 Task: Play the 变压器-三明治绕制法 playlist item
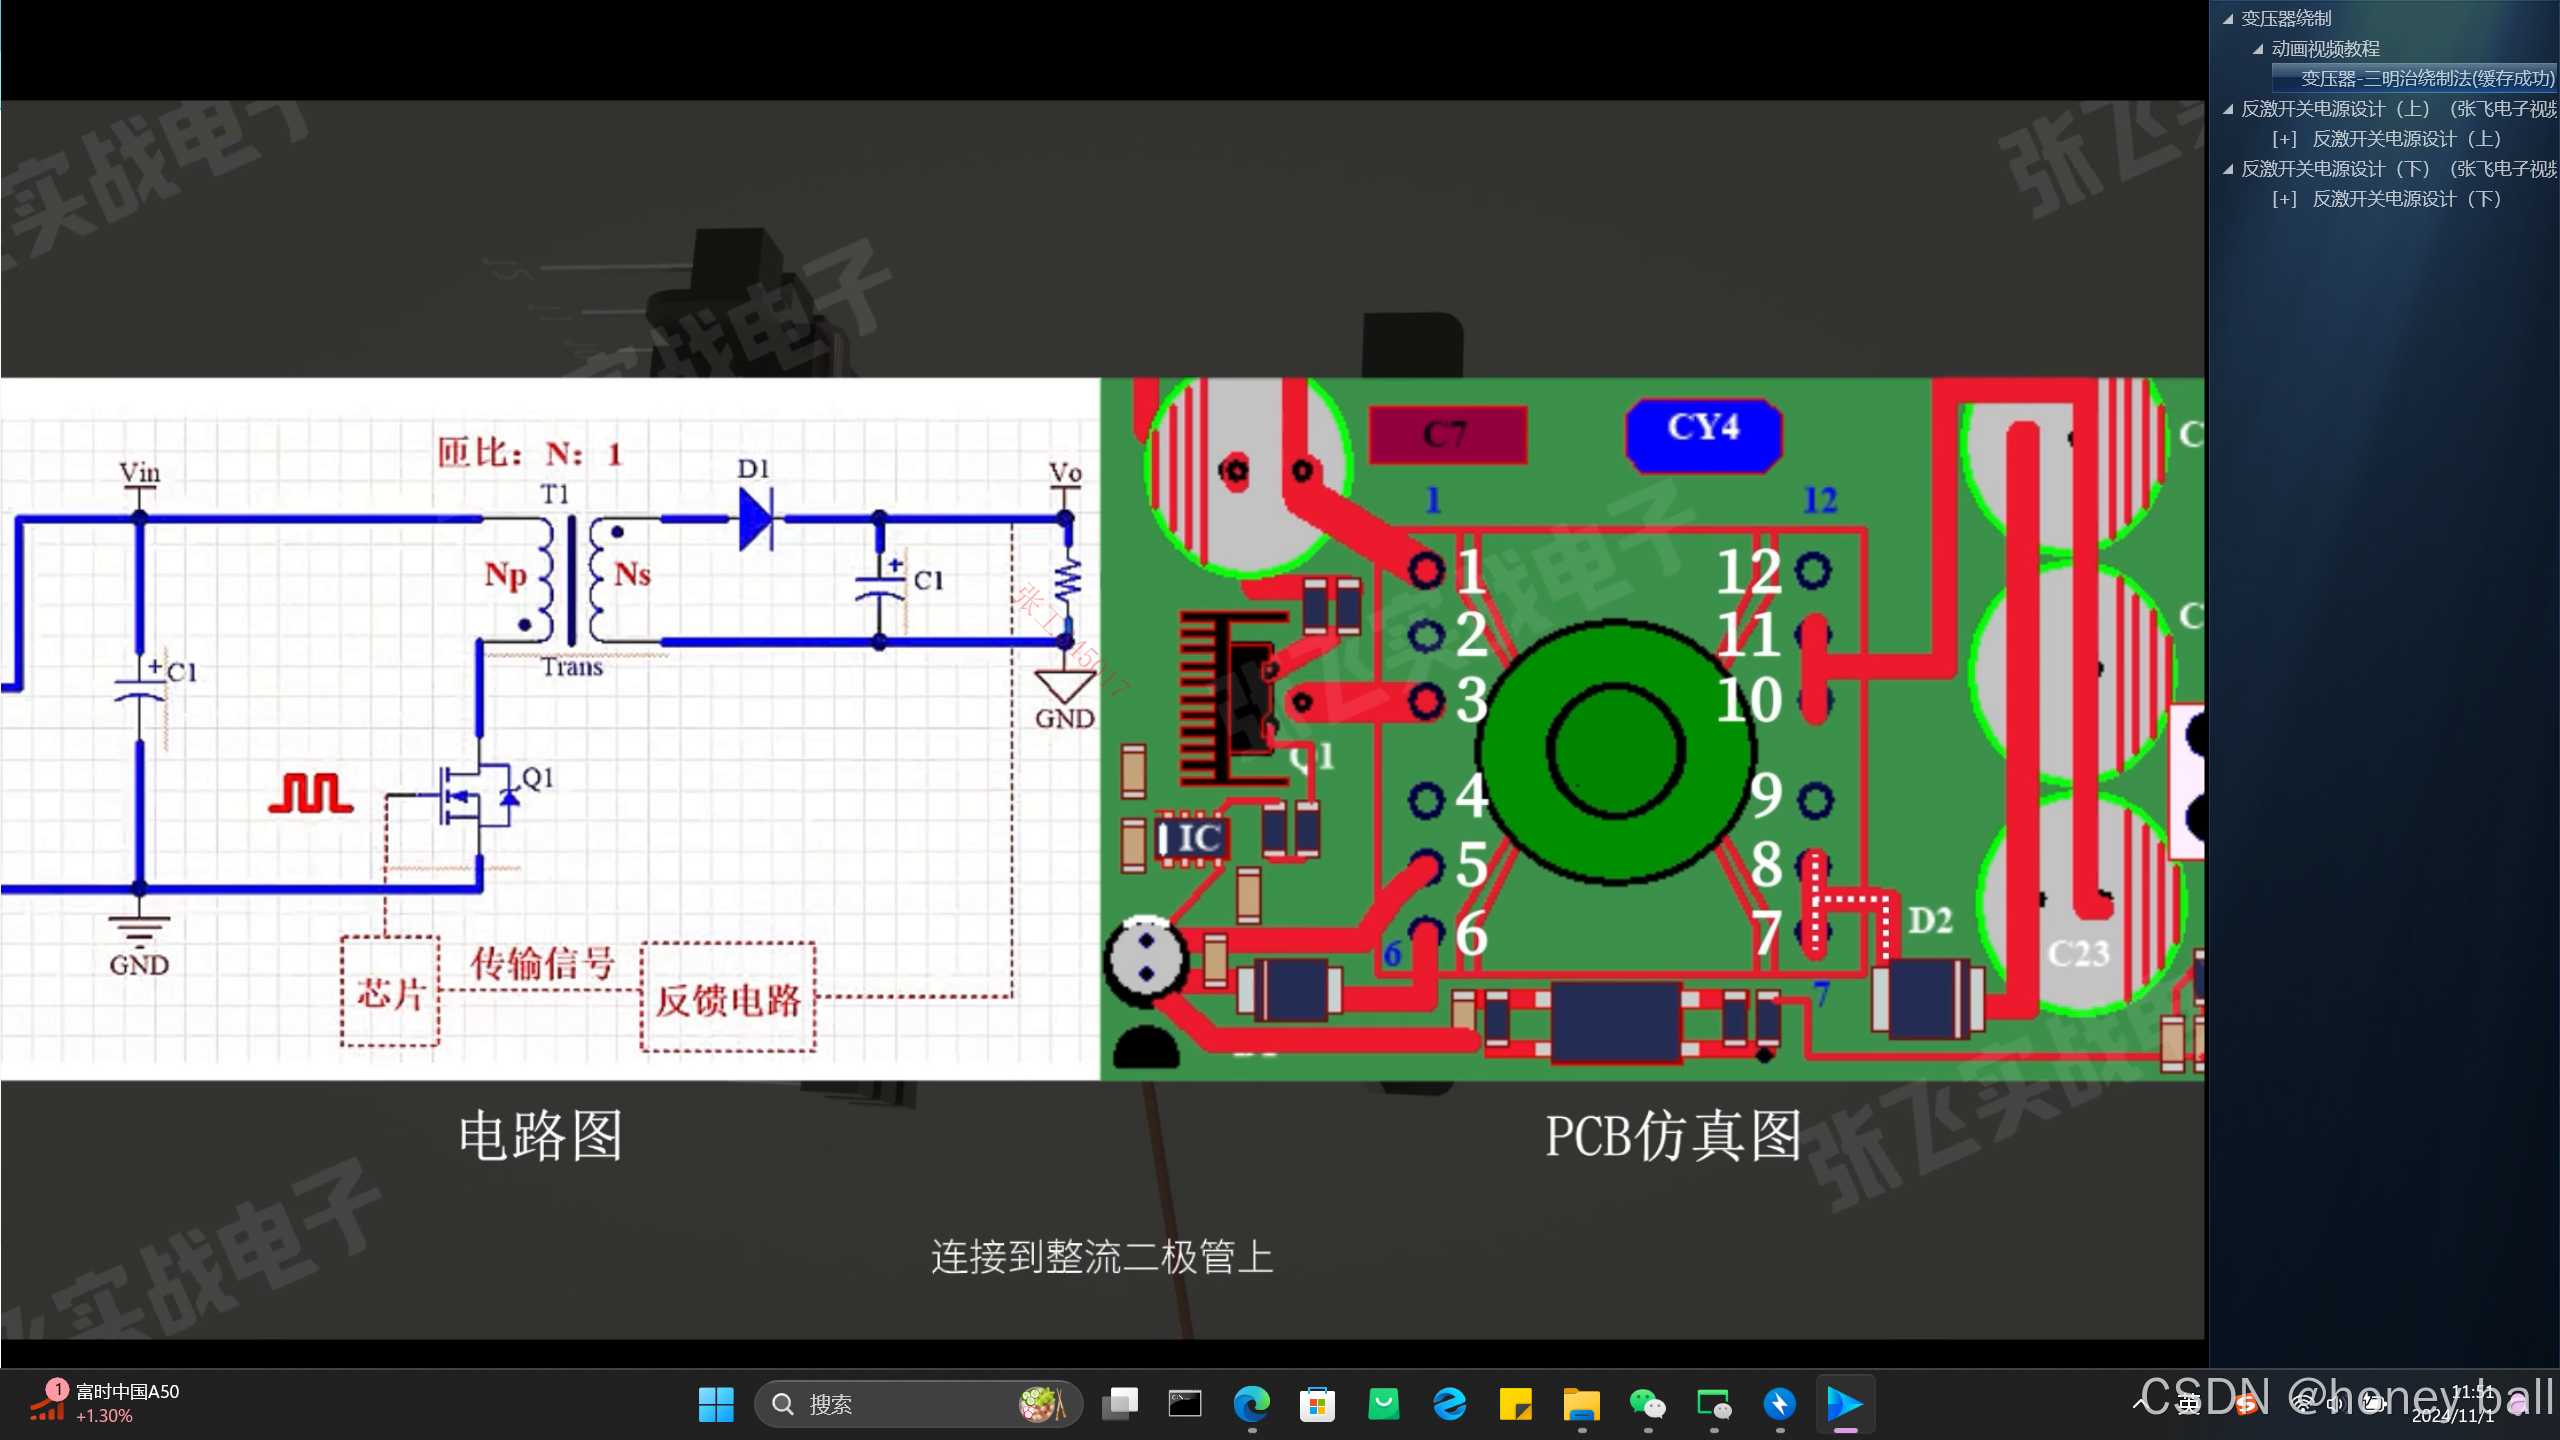click(2426, 79)
